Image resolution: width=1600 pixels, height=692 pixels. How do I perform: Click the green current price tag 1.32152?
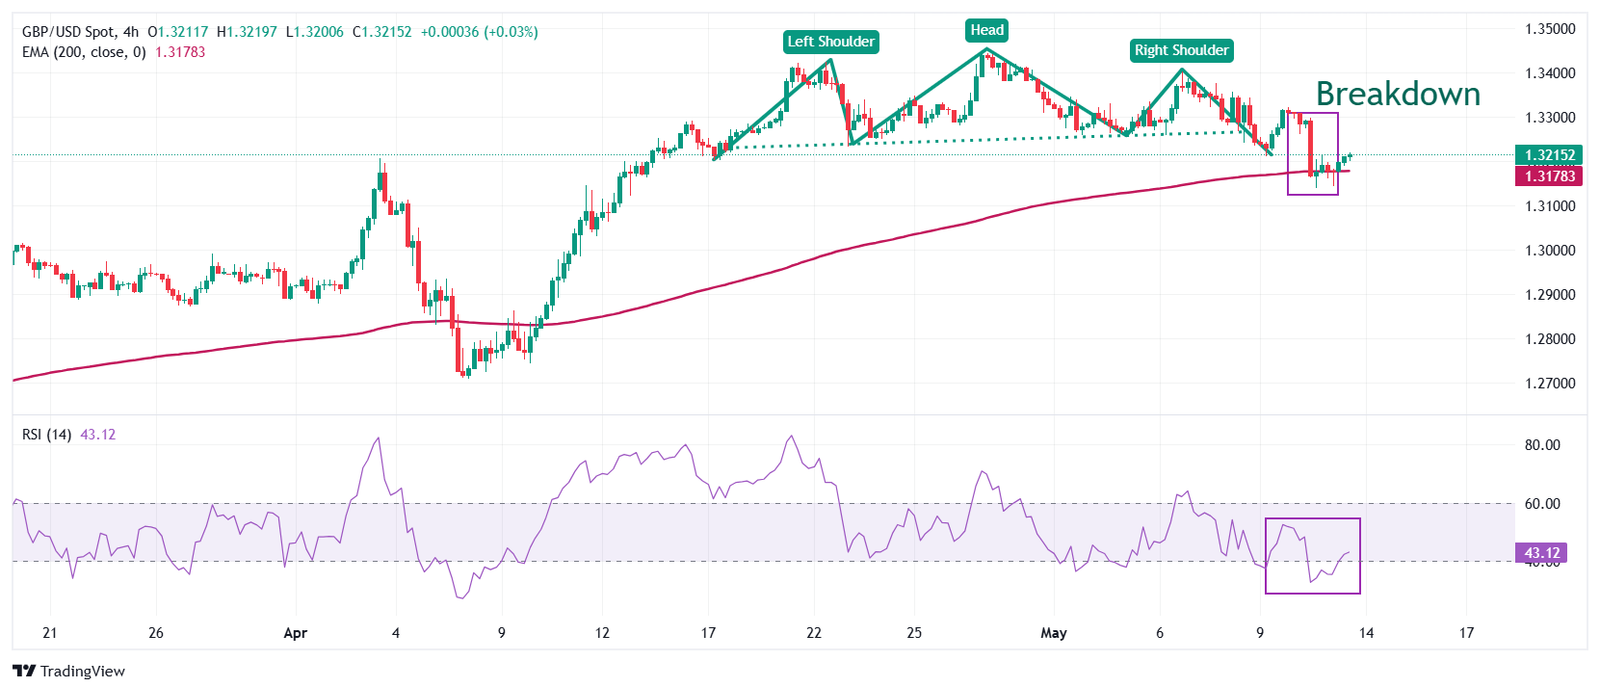click(x=1549, y=155)
